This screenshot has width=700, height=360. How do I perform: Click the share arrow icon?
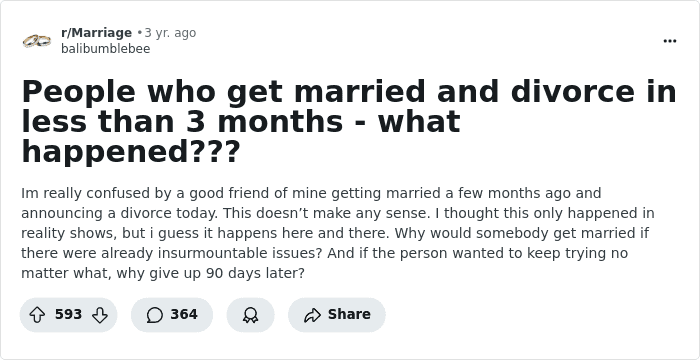(312, 315)
